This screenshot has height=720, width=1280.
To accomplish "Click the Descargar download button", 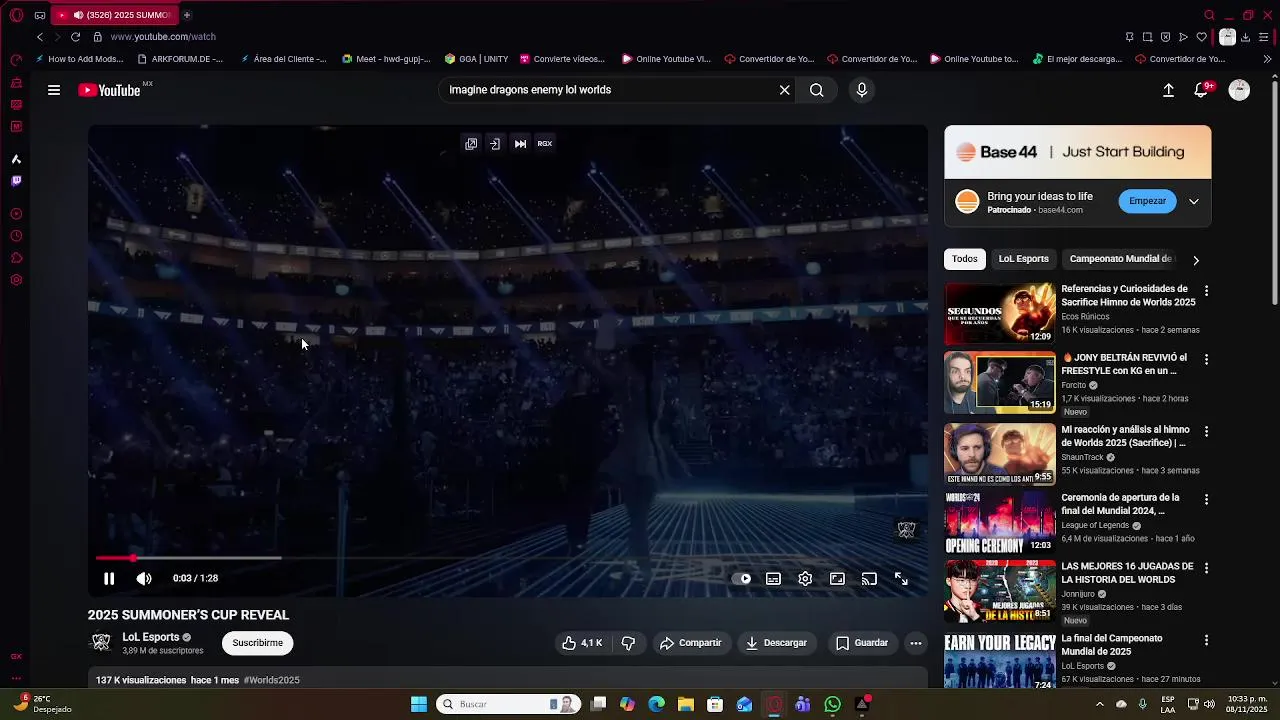I will (776, 643).
